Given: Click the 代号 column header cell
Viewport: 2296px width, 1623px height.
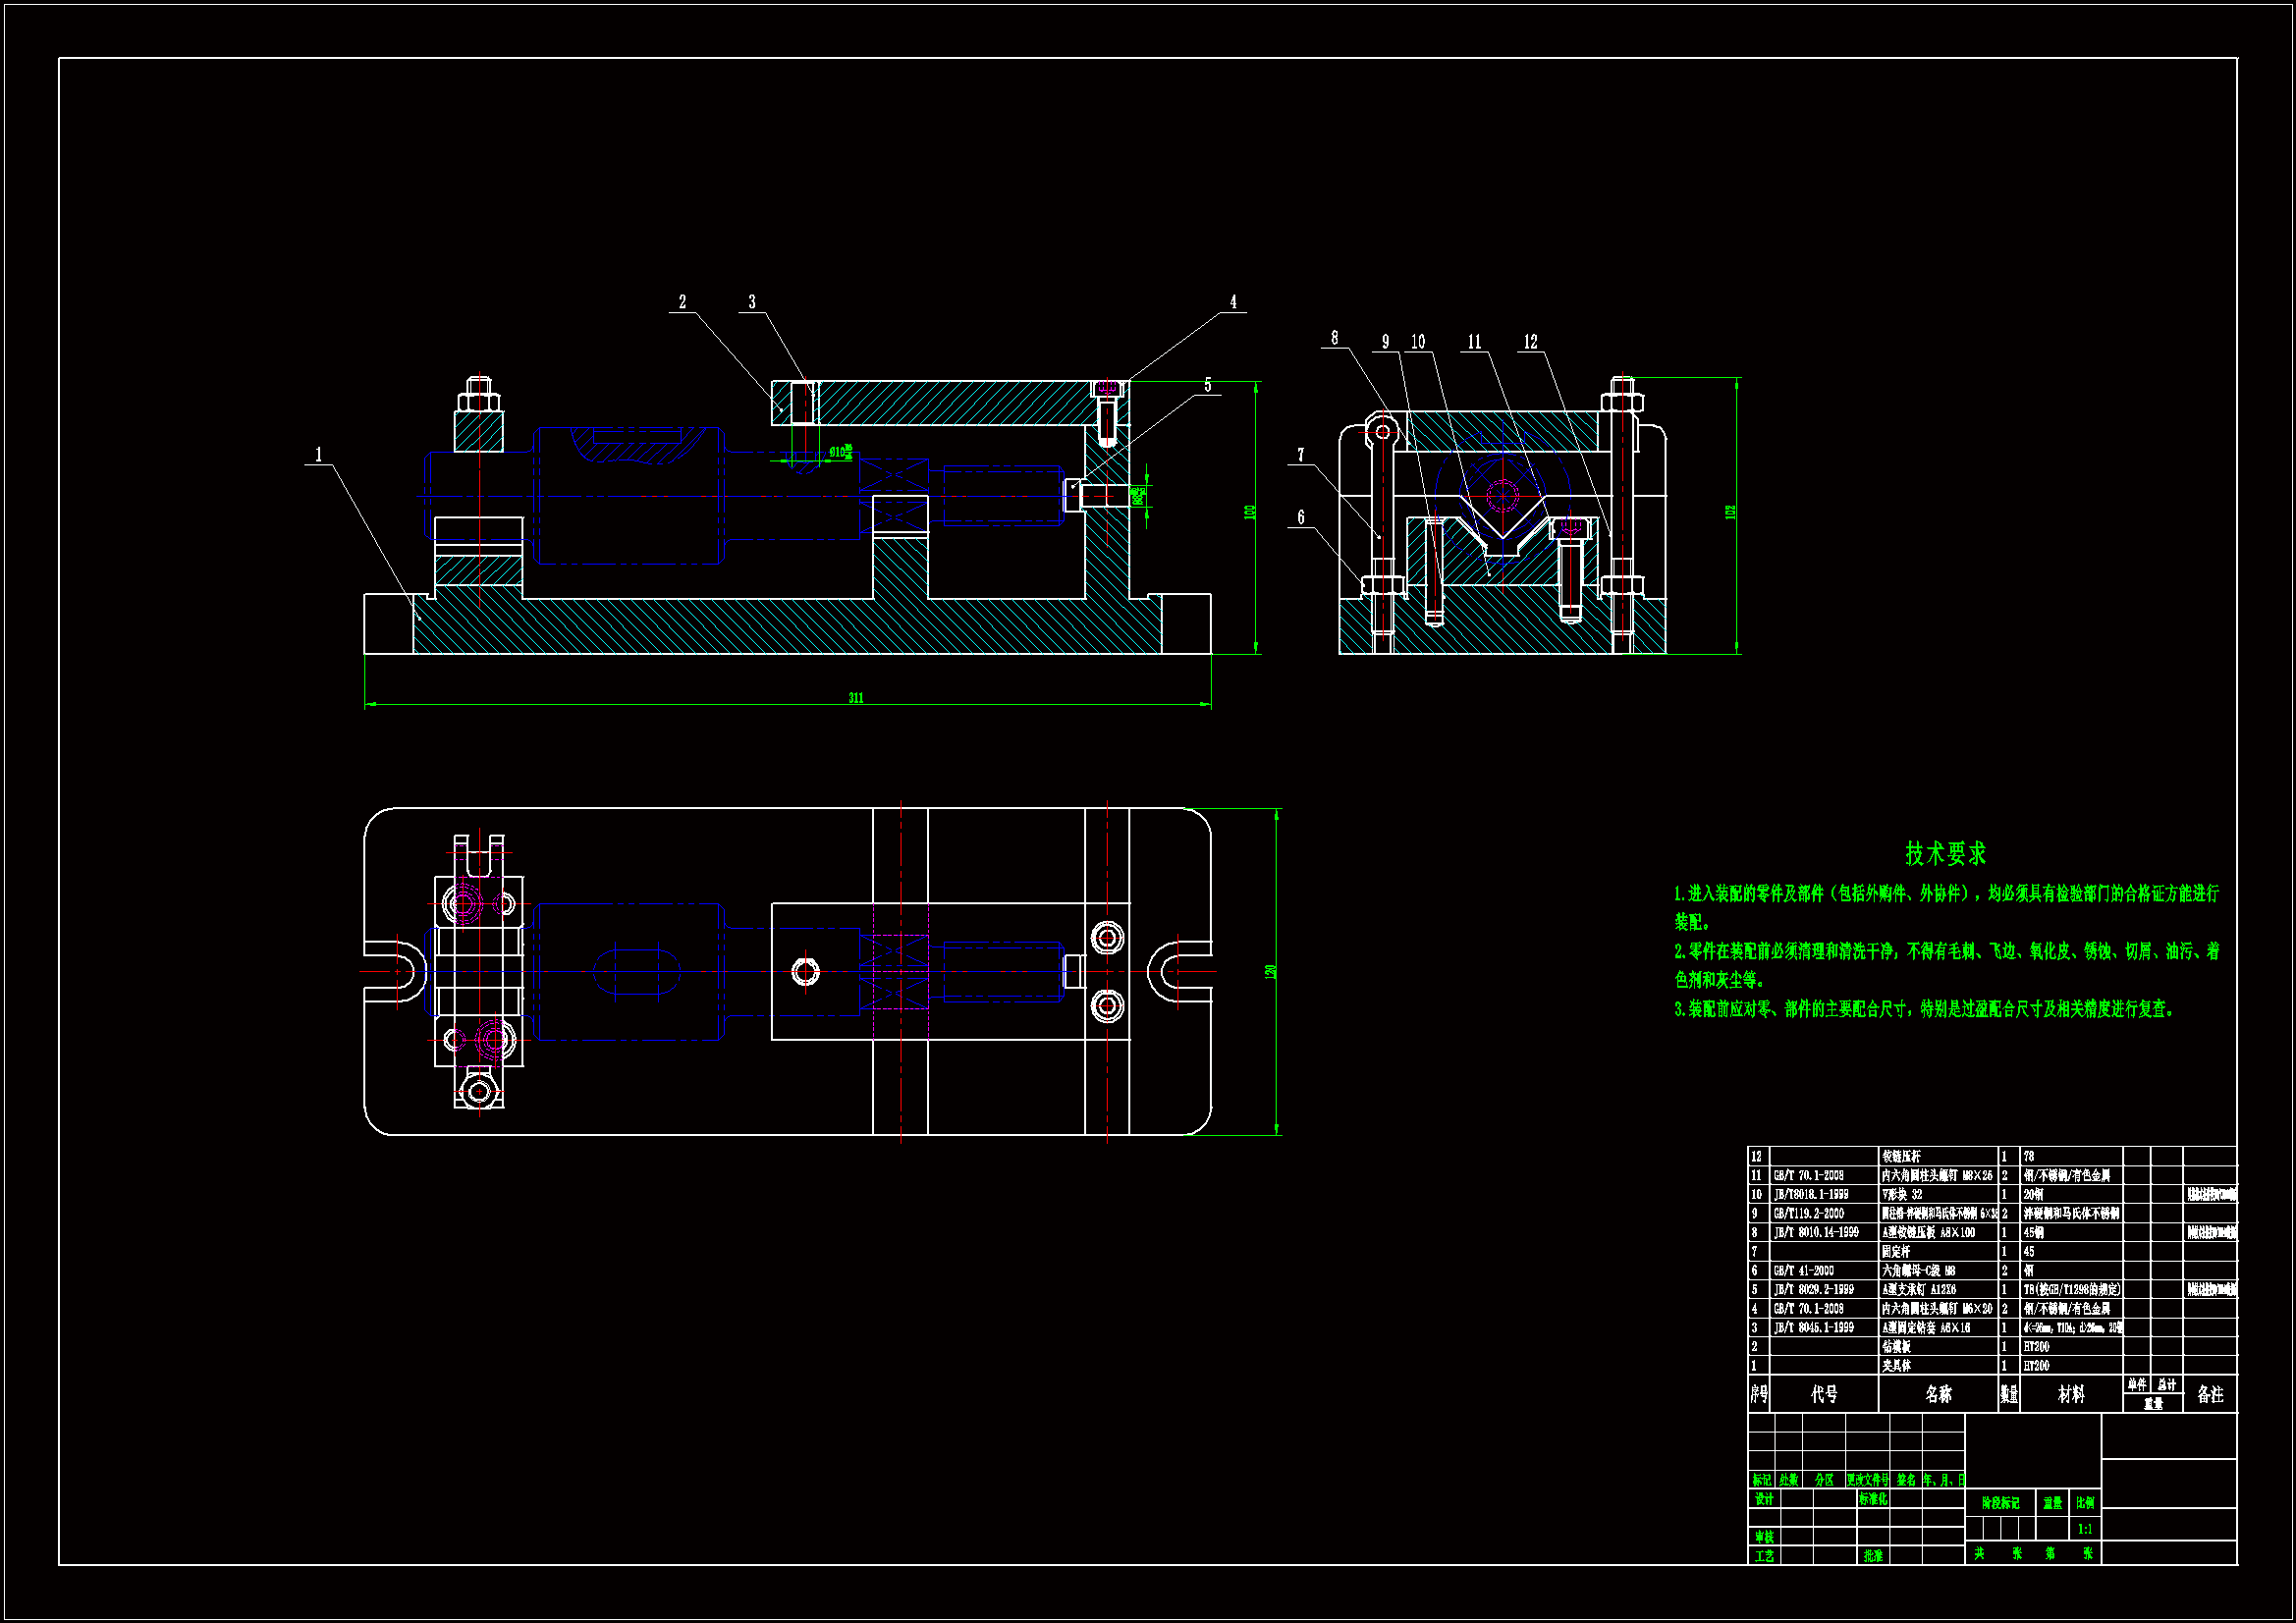Looking at the screenshot, I should [1824, 1394].
